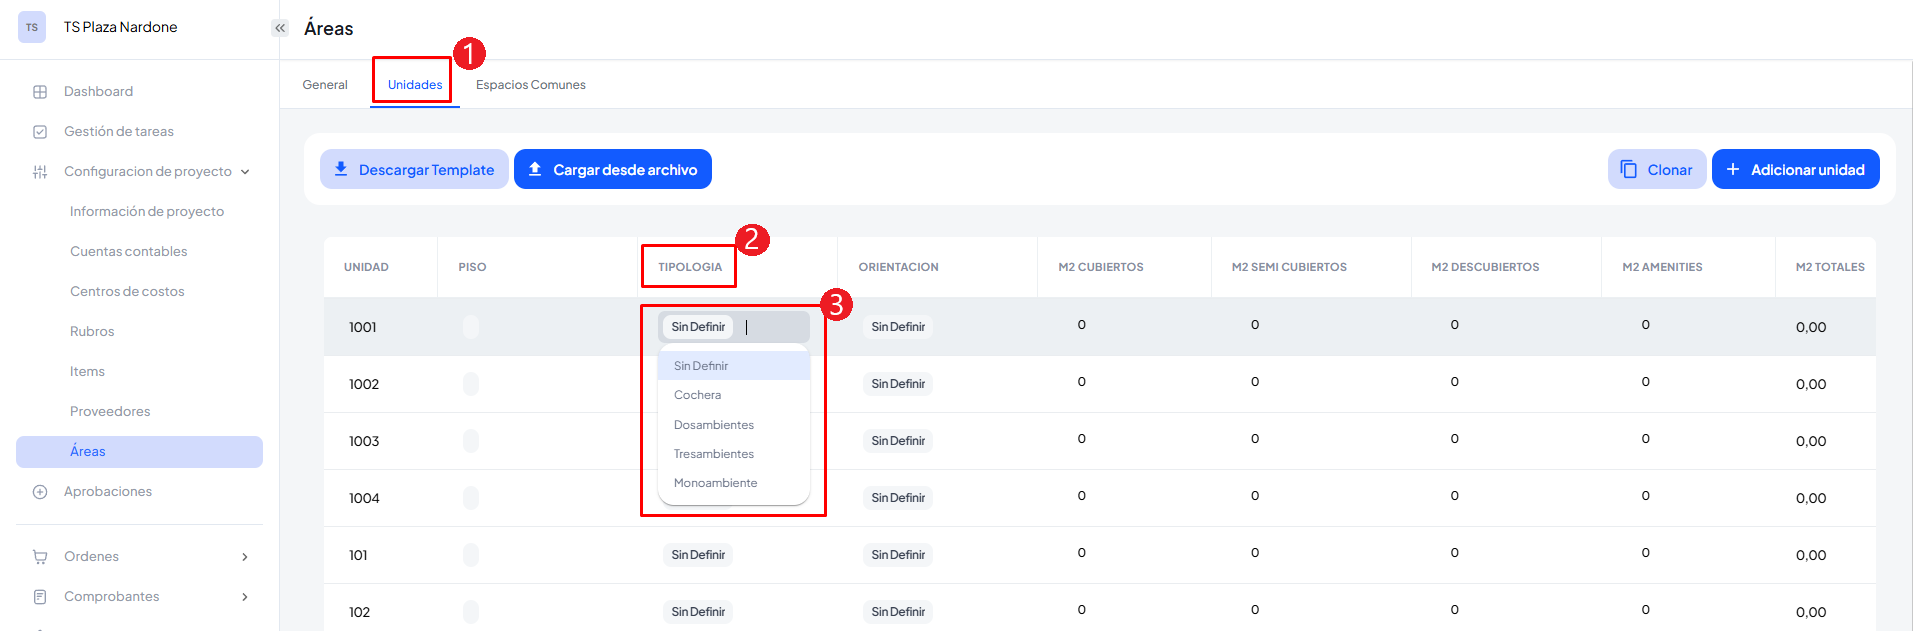Collapse the Configuracion de proyecto section
1913x631 pixels.
point(245,172)
